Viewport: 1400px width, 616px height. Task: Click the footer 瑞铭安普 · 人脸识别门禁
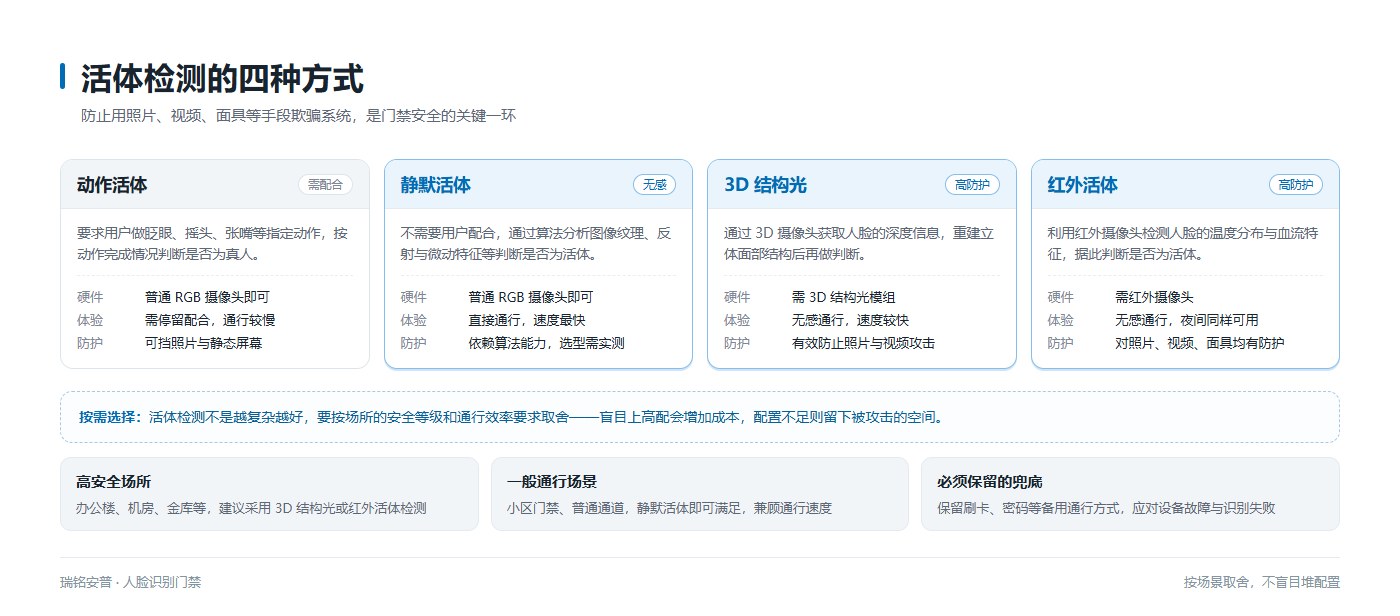click(x=131, y=582)
